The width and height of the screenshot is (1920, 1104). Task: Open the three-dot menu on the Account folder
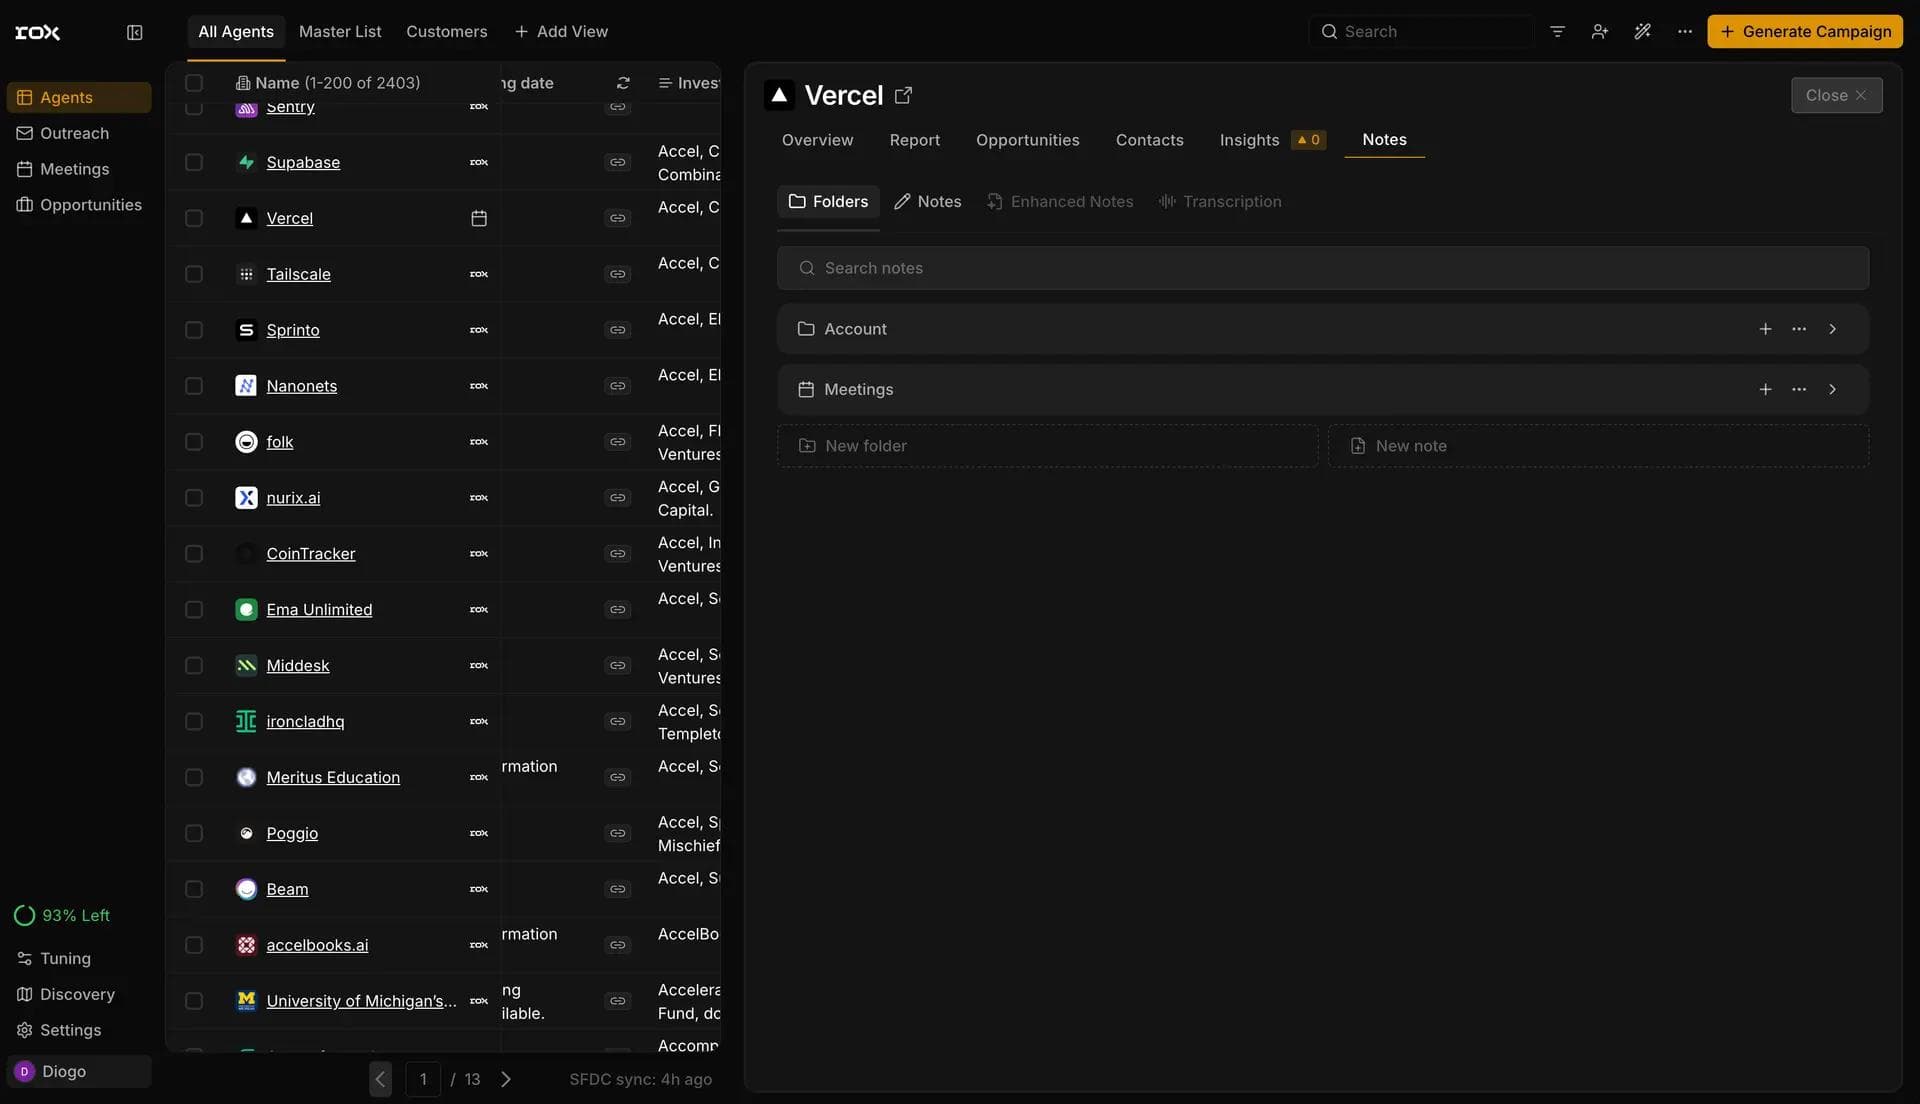(1800, 328)
